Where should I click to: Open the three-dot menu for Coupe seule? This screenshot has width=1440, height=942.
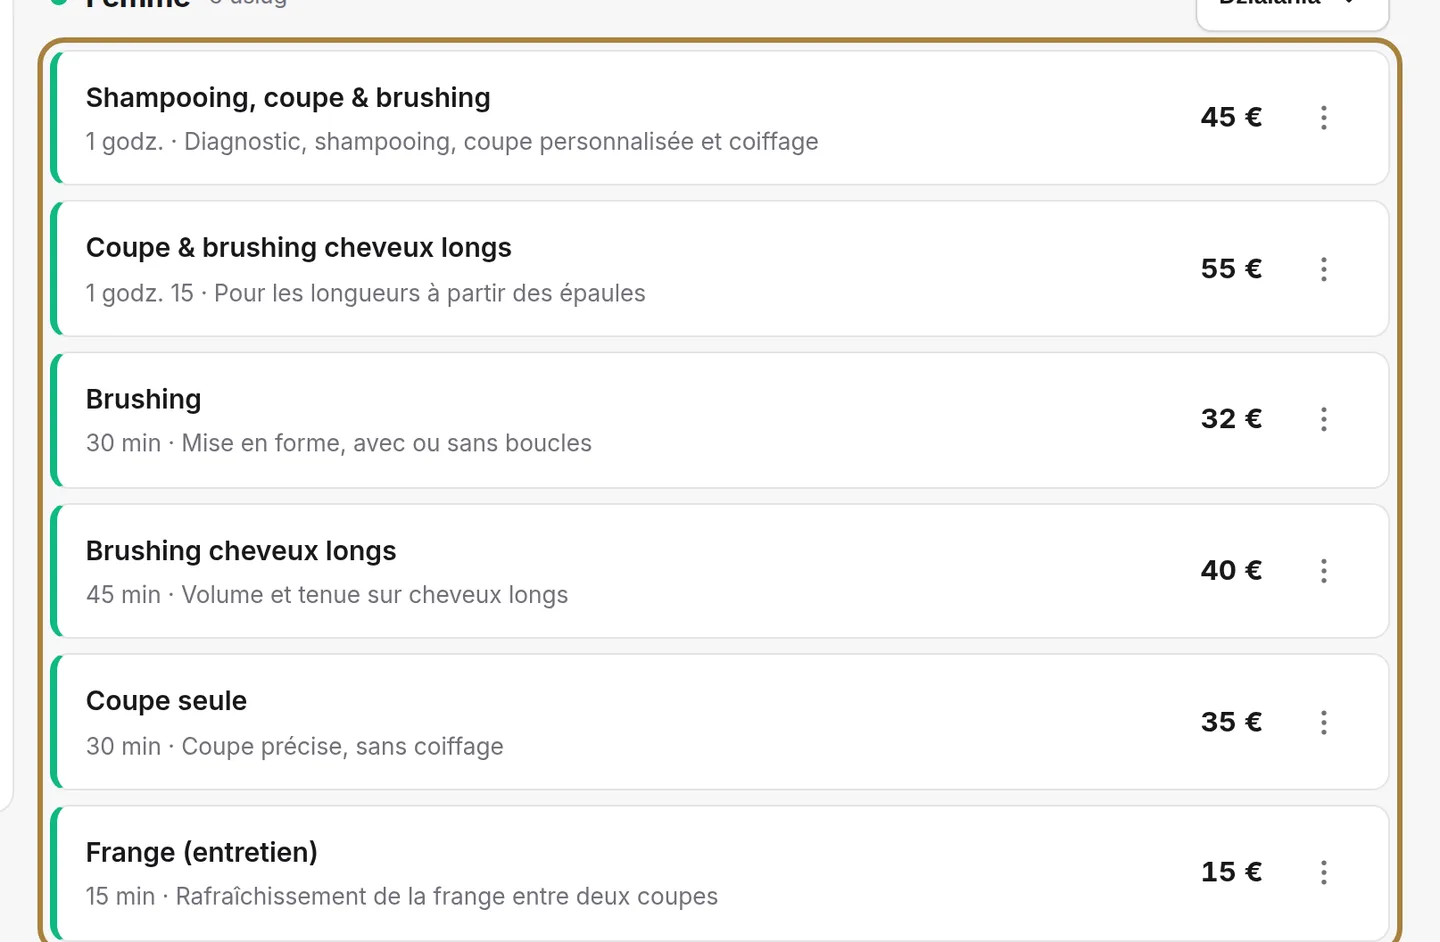1323,722
